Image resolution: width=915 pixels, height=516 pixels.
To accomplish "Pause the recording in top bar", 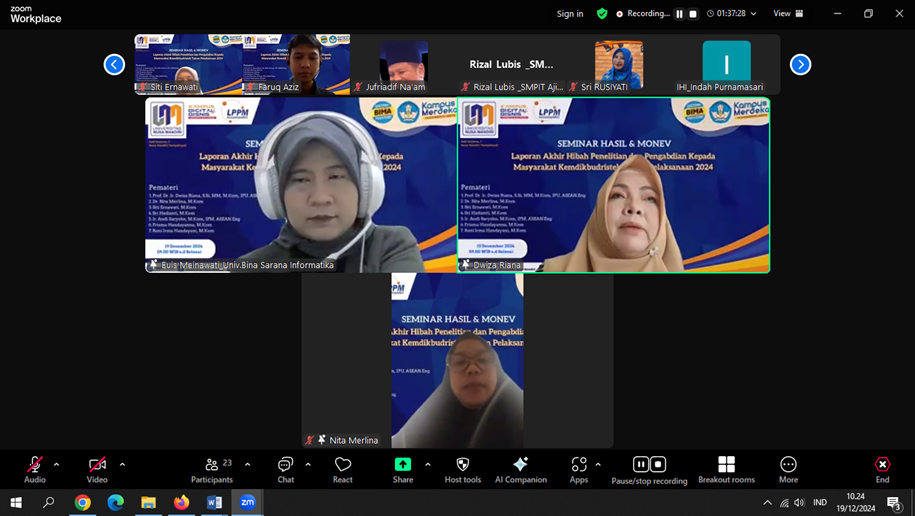I will (680, 14).
